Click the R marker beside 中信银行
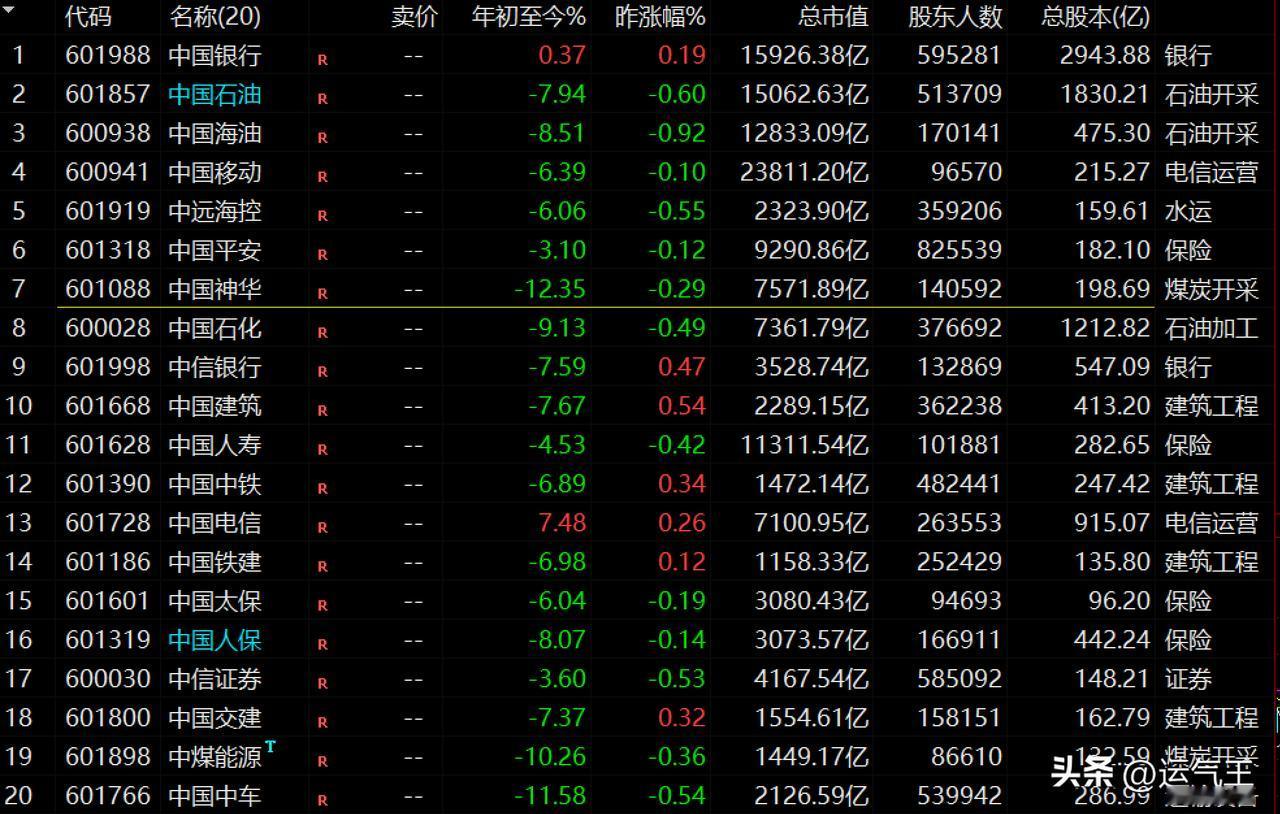 pos(322,372)
